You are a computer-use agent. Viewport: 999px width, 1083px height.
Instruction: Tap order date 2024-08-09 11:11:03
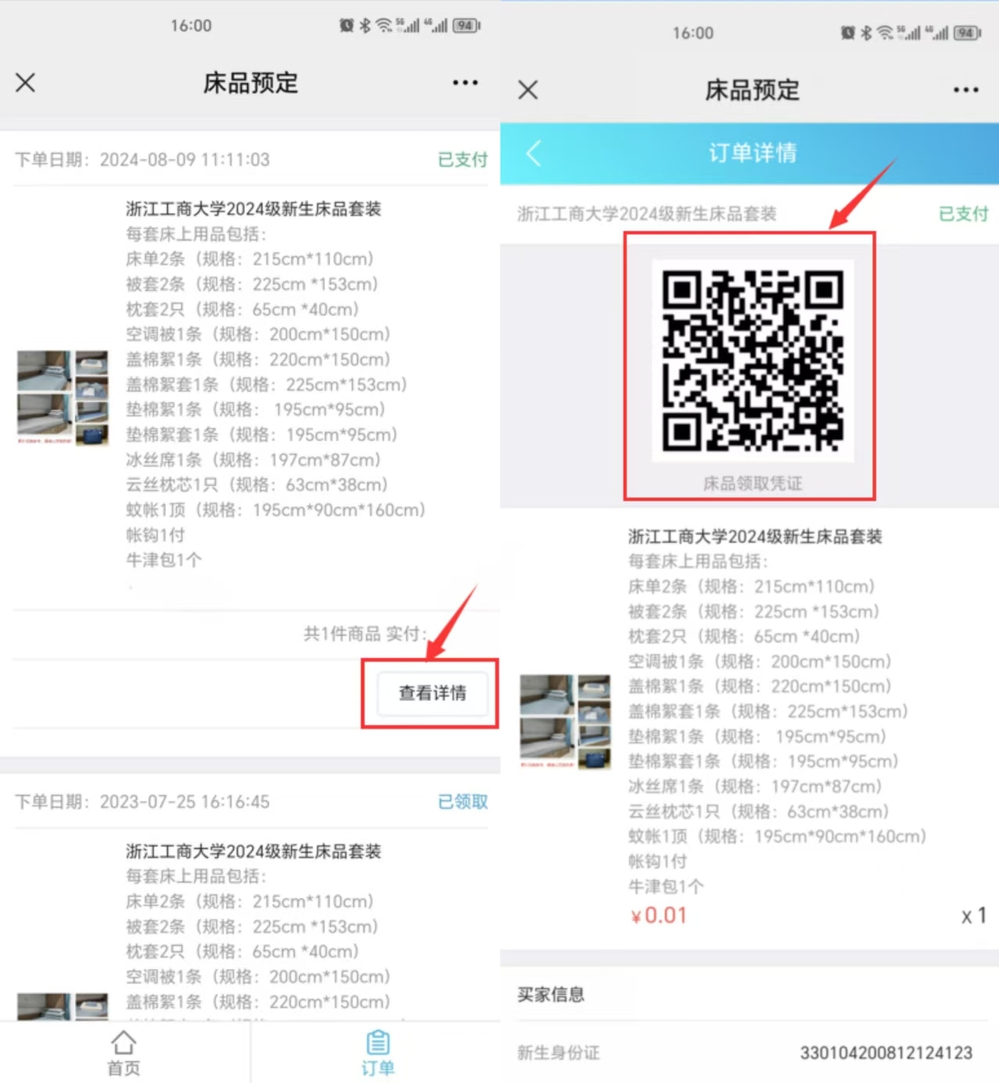coord(184,160)
